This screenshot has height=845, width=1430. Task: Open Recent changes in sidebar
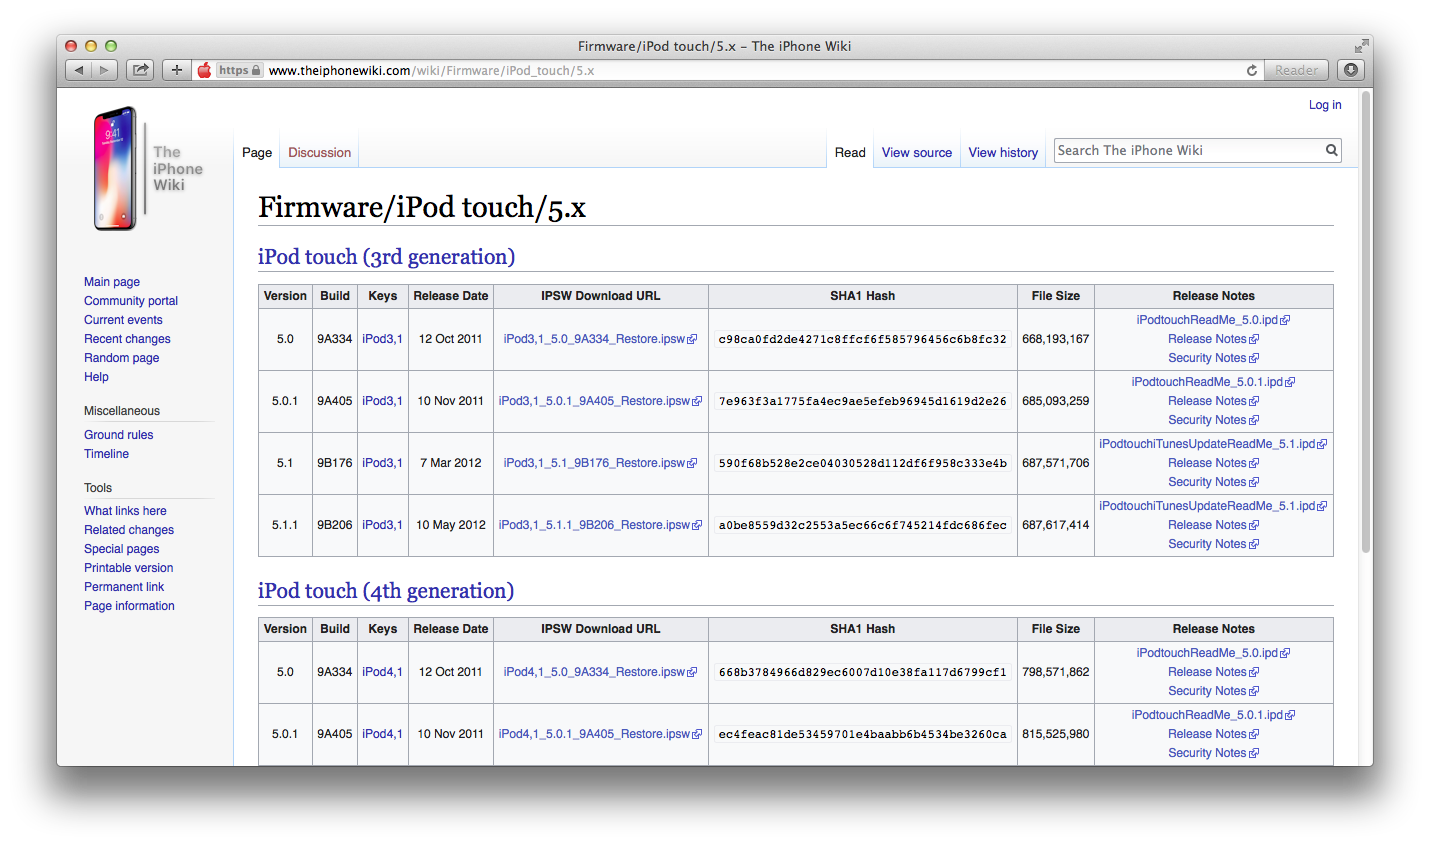point(127,339)
